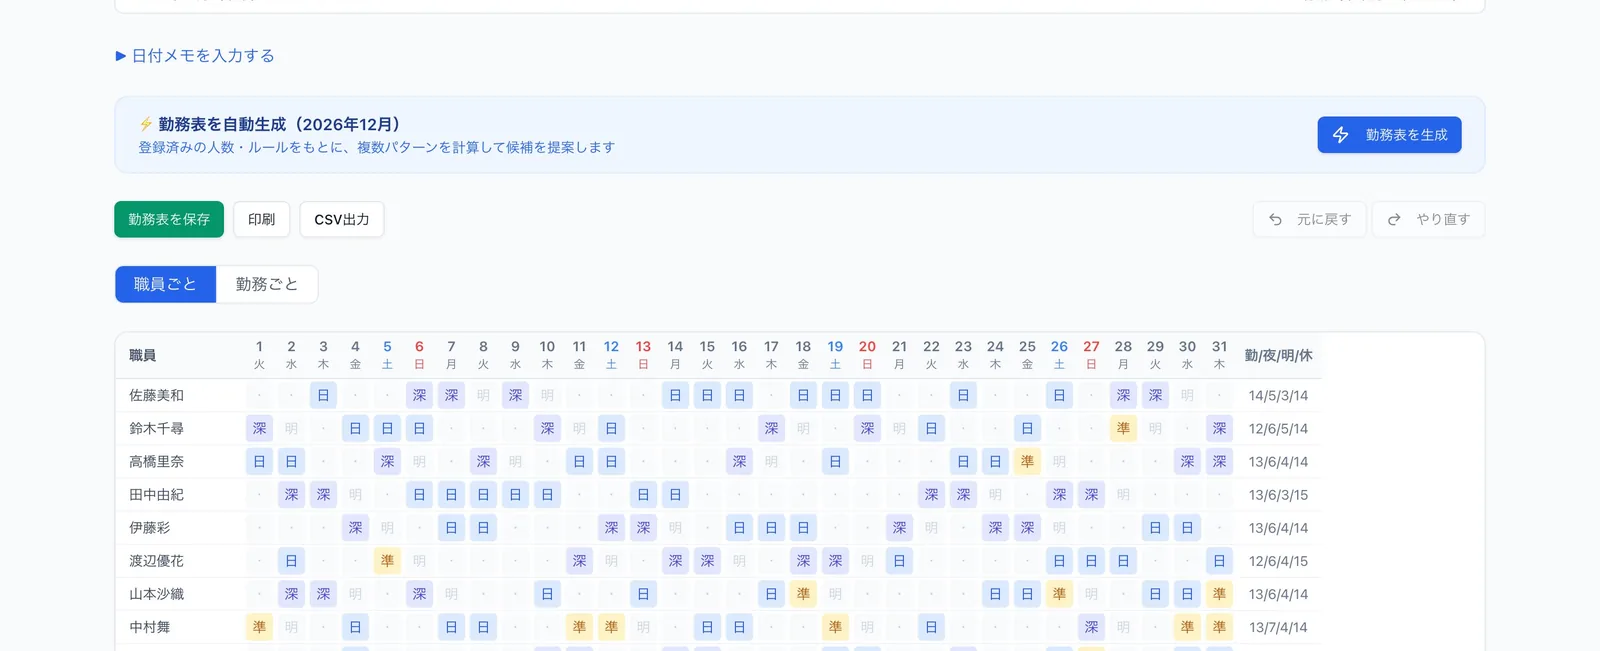1600x651 pixels.
Task: Click the day 6 日 column header
Action: (419, 355)
